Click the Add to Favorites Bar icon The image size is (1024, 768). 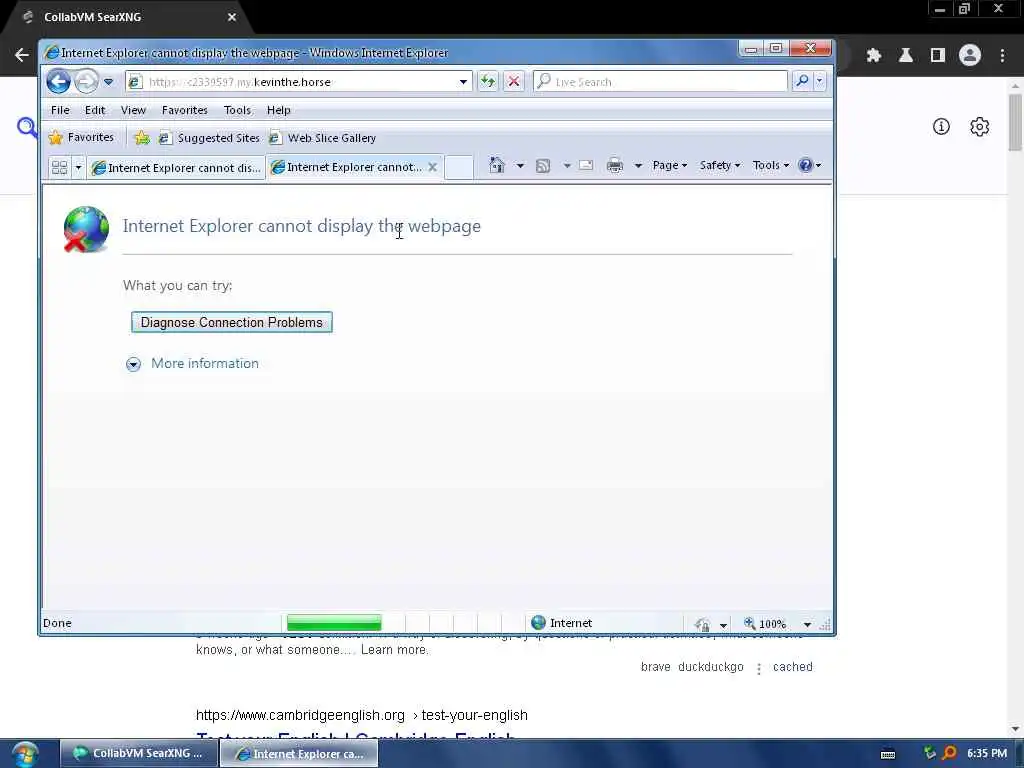pos(142,138)
